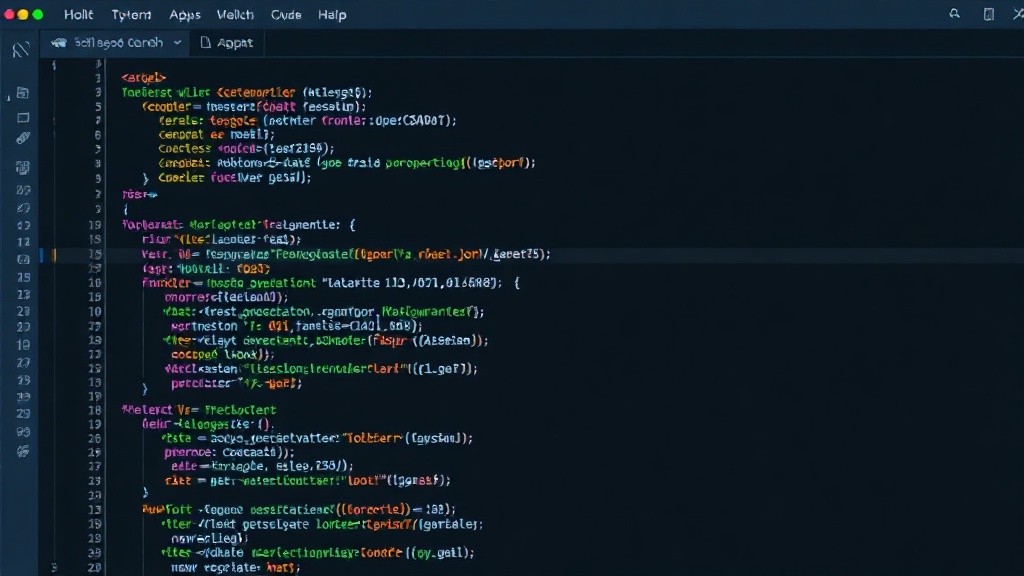Click the split panel icon in the title bar
1024x576 pixels.
tap(989, 14)
